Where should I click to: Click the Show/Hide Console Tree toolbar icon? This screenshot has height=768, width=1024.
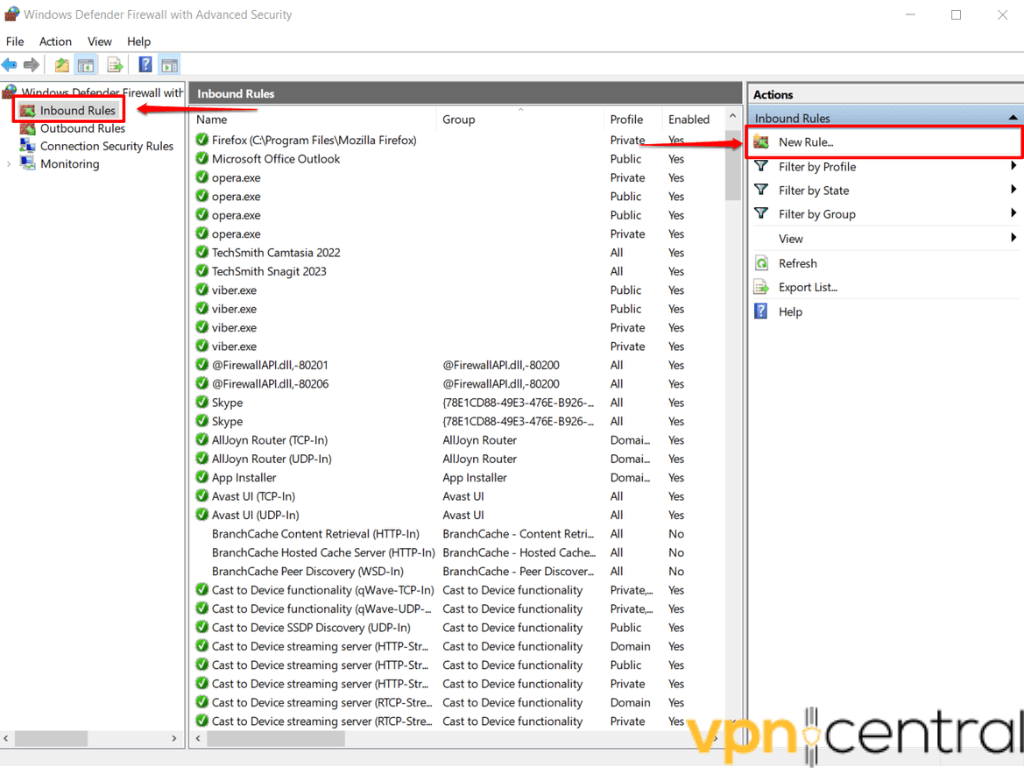pyautogui.click(x=85, y=64)
